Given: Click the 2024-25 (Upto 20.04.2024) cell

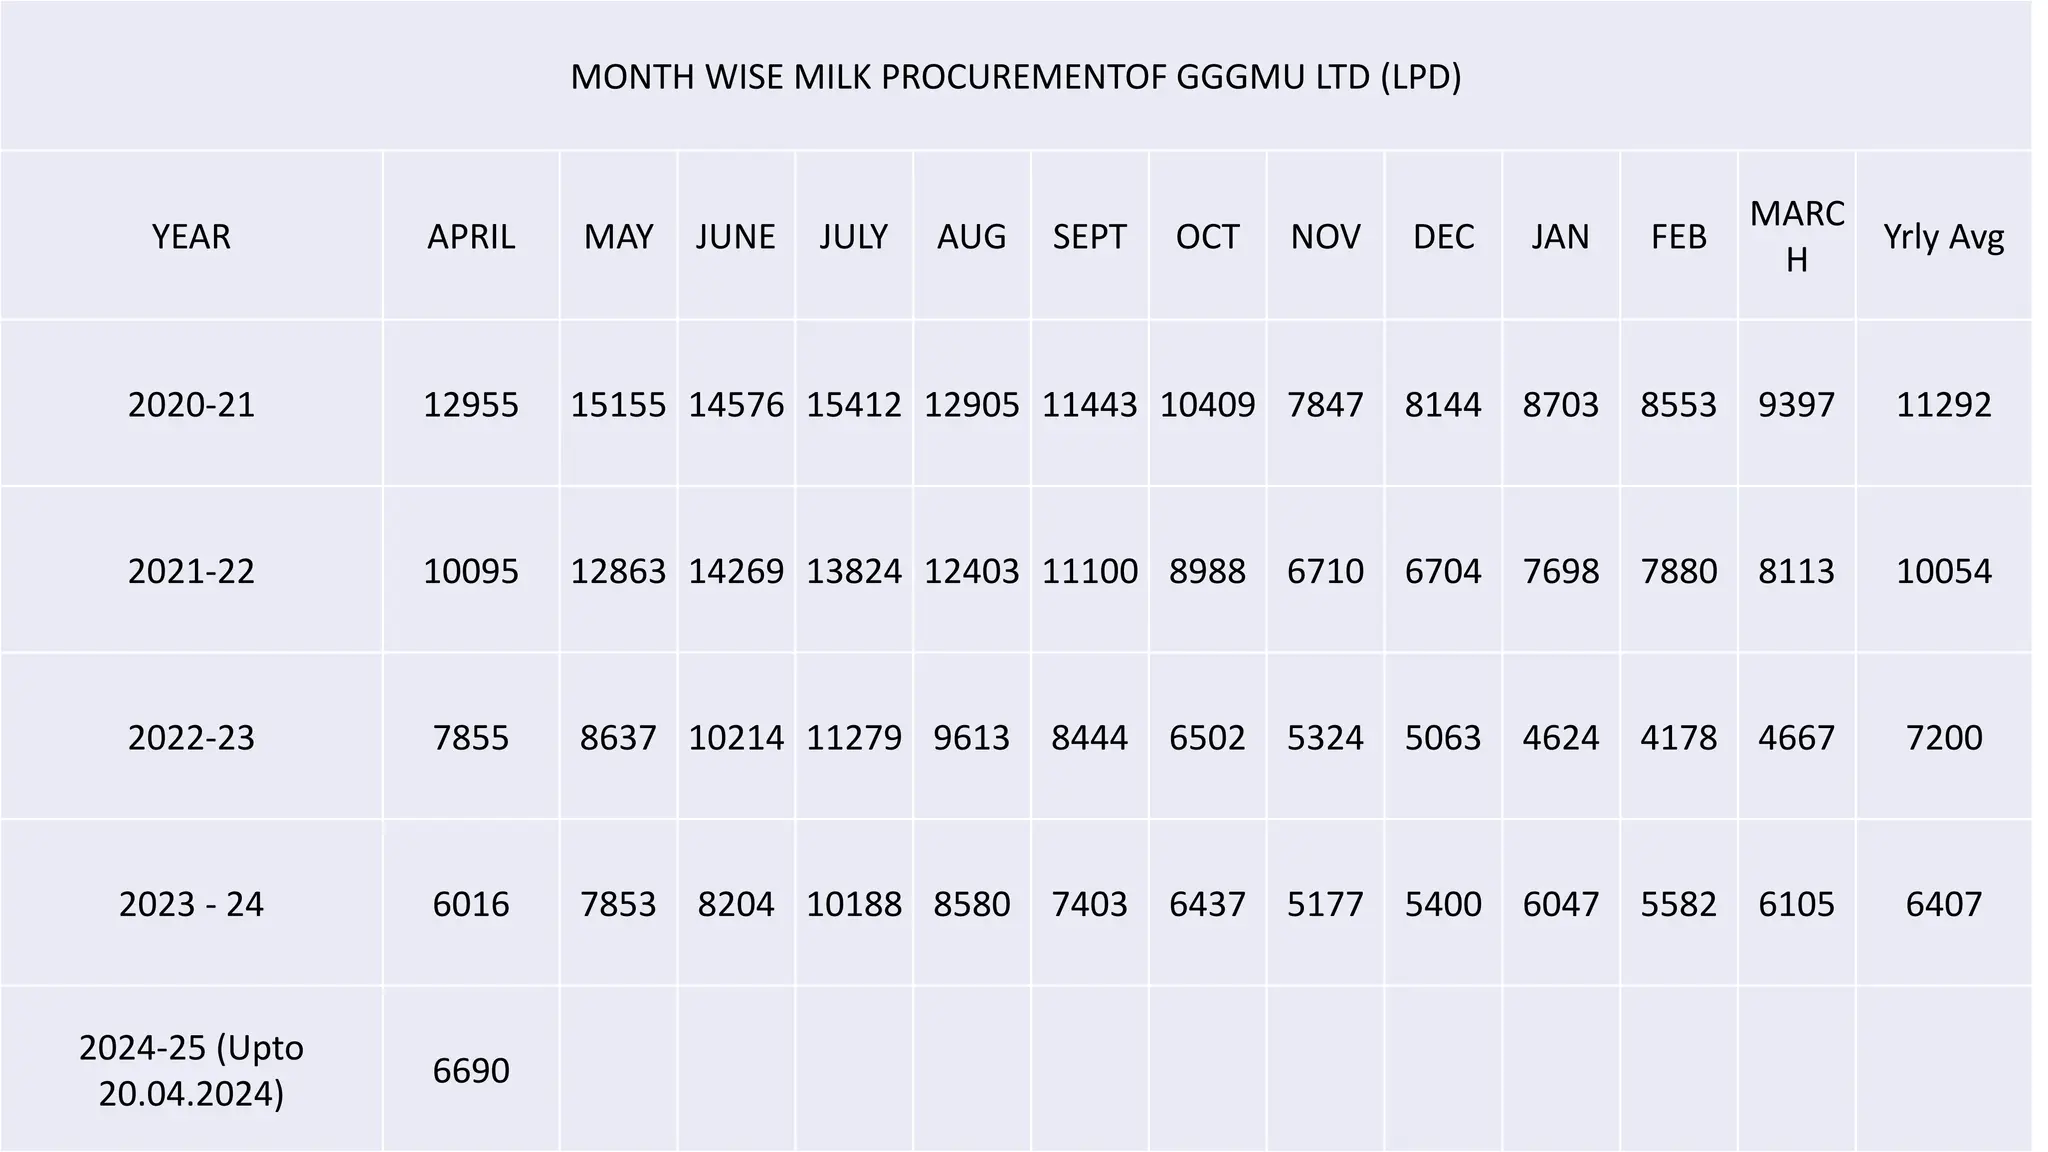Looking at the screenshot, I should [x=191, y=1070].
